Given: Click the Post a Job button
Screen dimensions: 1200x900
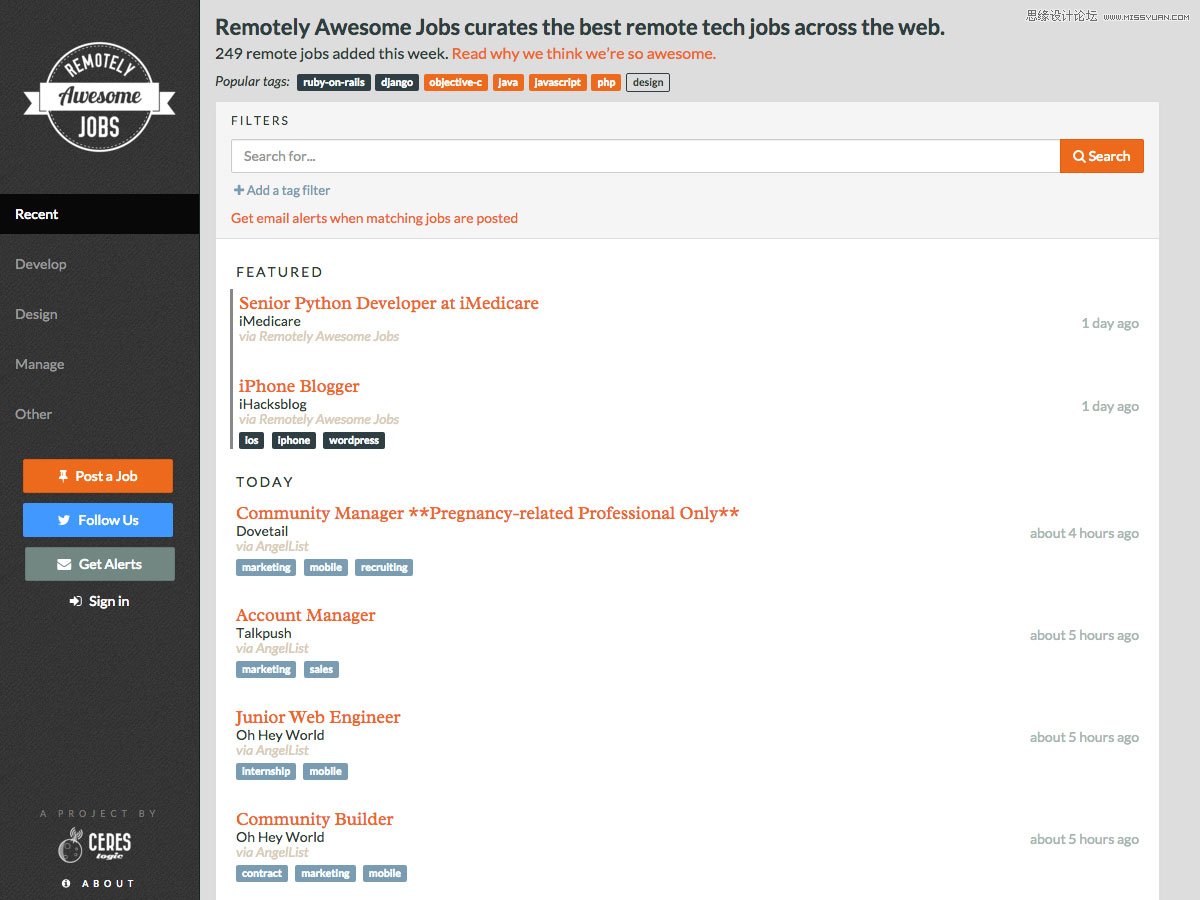Looking at the screenshot, I should (x=98, y=476).
